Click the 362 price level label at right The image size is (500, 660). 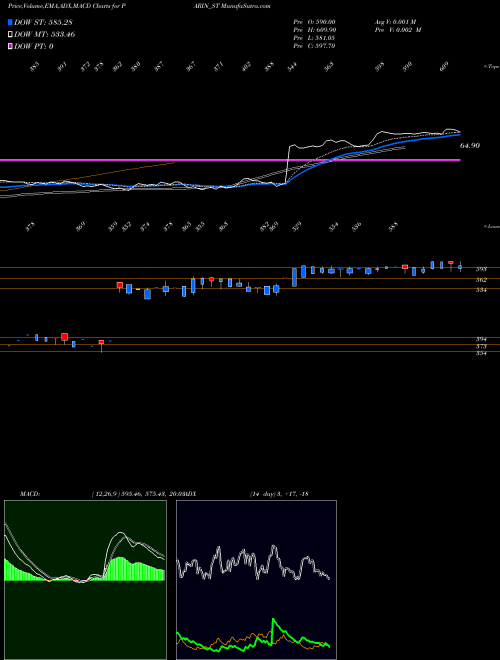pyautogui.click(x=481, y=280)
